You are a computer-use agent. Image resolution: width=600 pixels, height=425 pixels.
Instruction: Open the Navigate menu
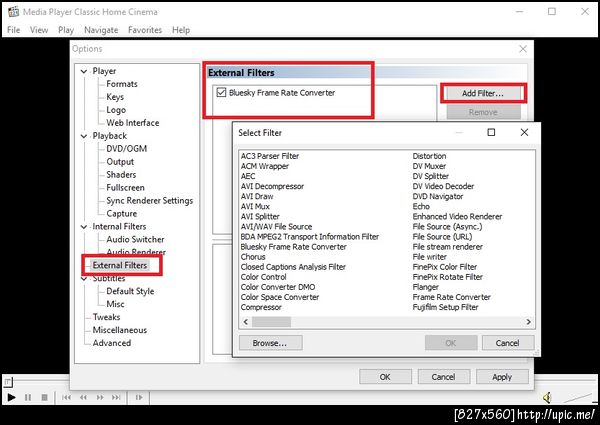pos(101,30)
